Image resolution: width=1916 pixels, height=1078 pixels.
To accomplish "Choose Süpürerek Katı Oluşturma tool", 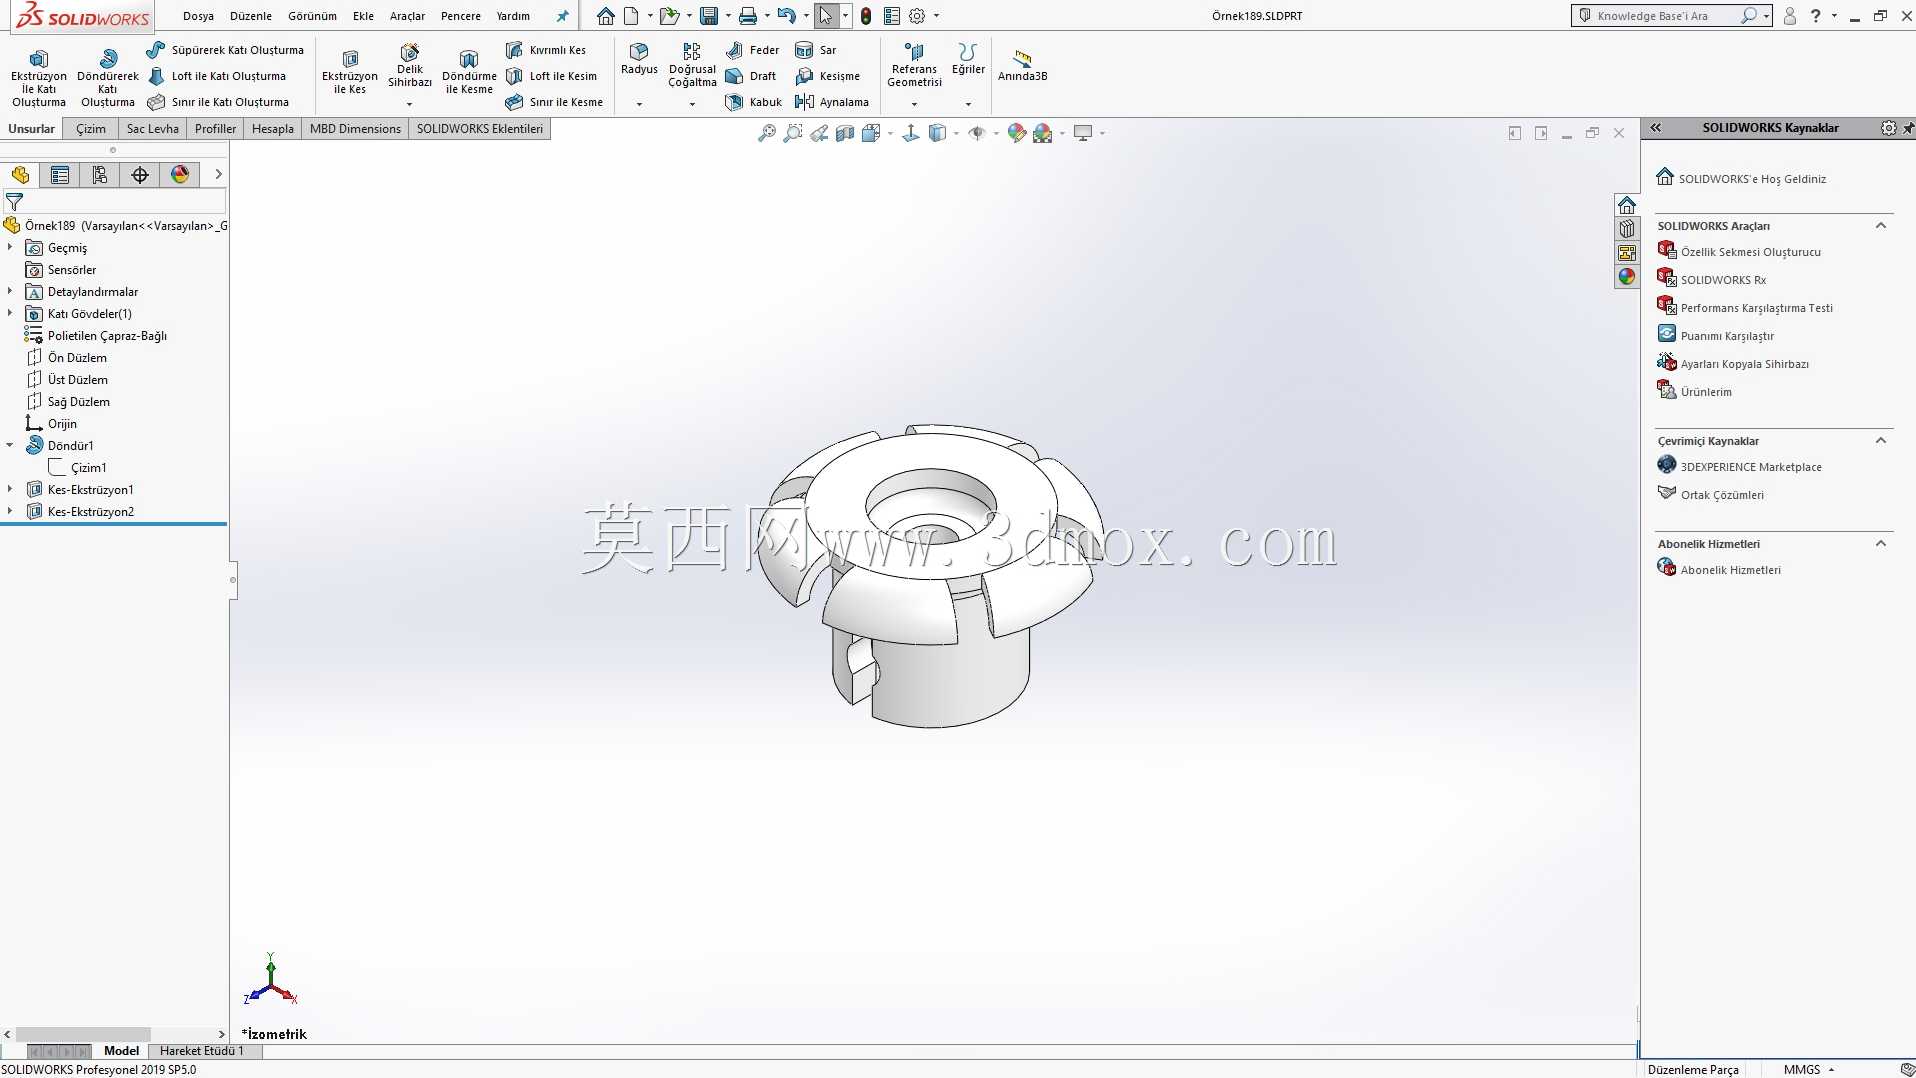I will 225,50.
